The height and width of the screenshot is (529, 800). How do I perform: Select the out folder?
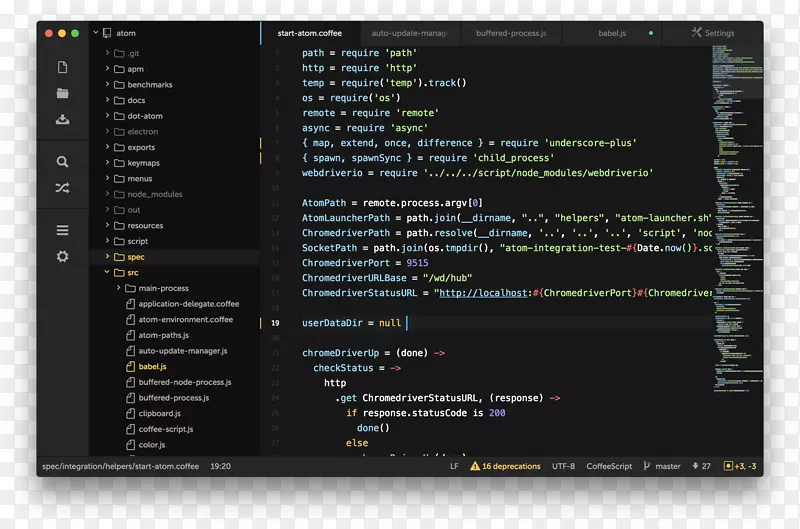(x=134, y=210)
